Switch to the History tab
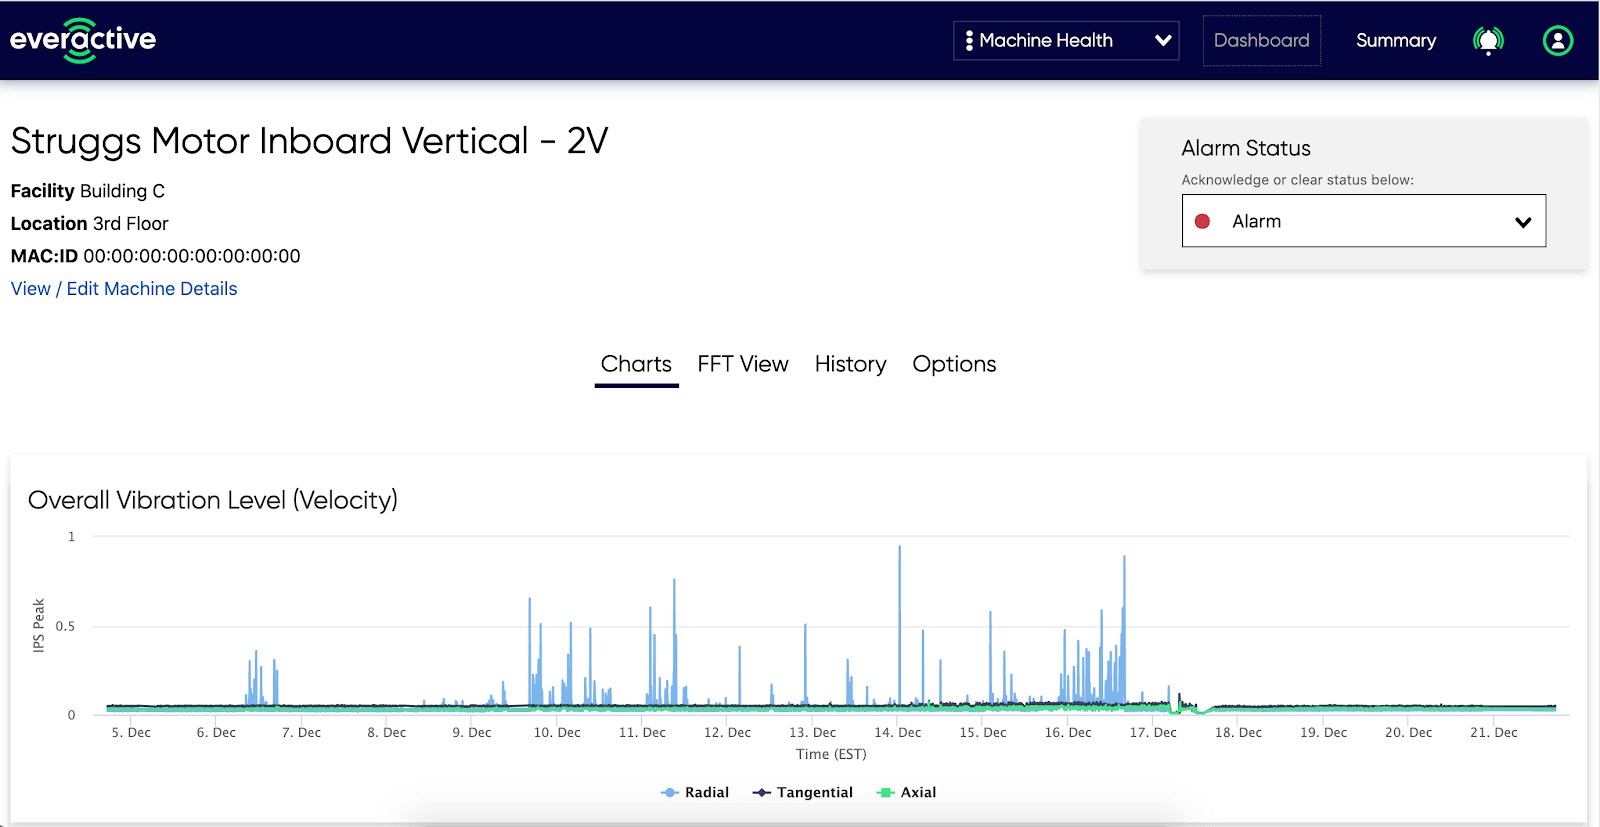Viewport: 1600px width, 827px height. [851, 364]
